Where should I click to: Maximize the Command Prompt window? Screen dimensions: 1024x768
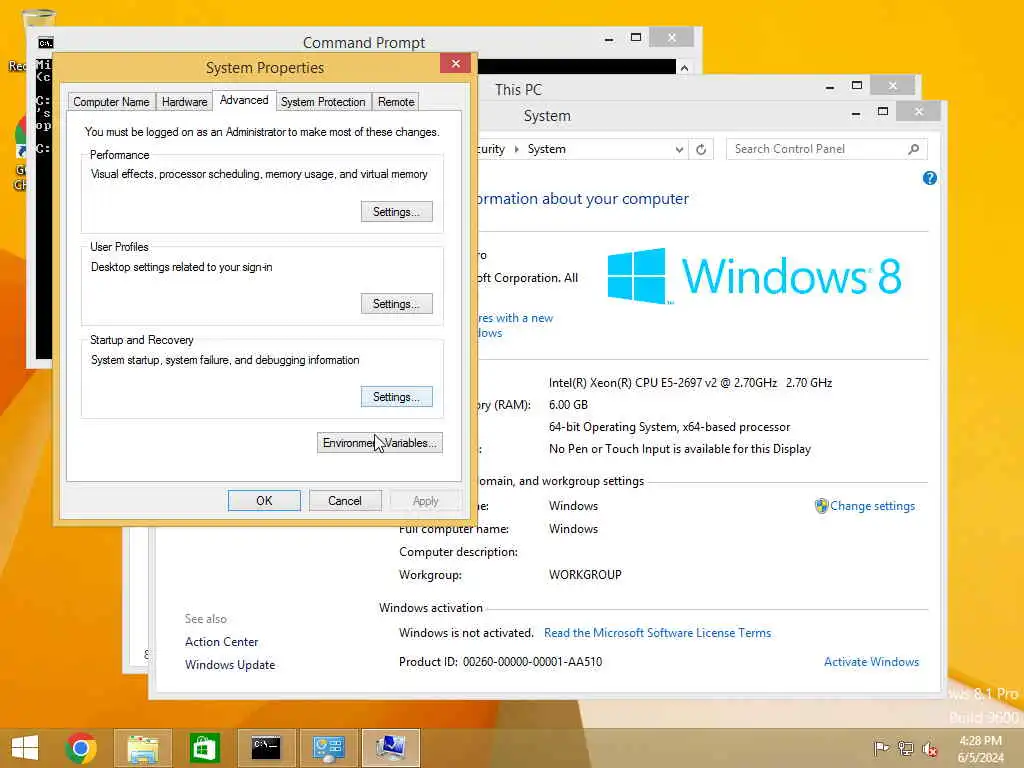[635, 38]
